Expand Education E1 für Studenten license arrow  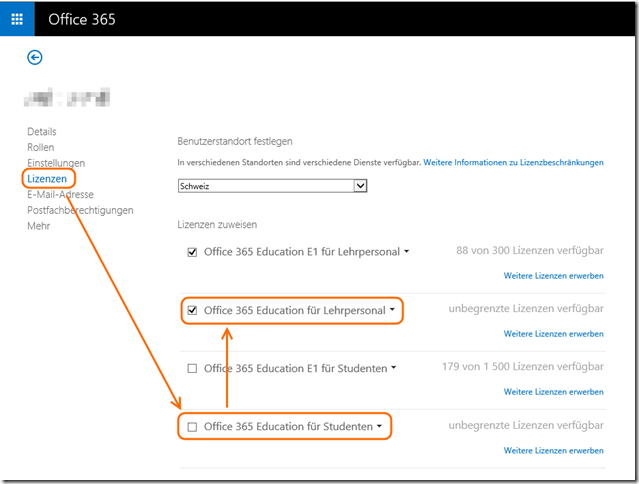(x=394, y=369)
